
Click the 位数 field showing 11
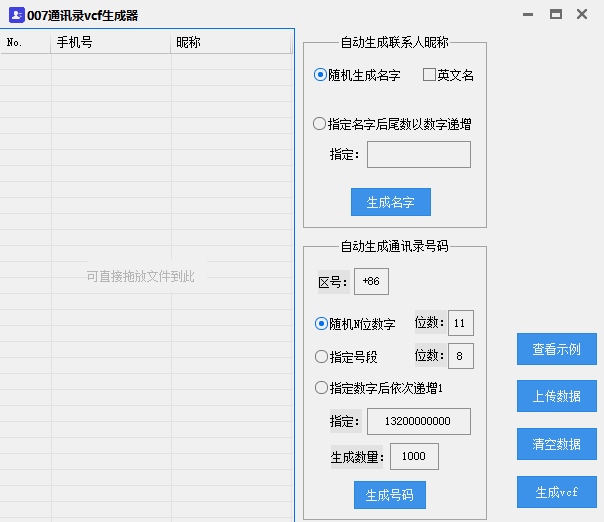click(x=461, y=323)
